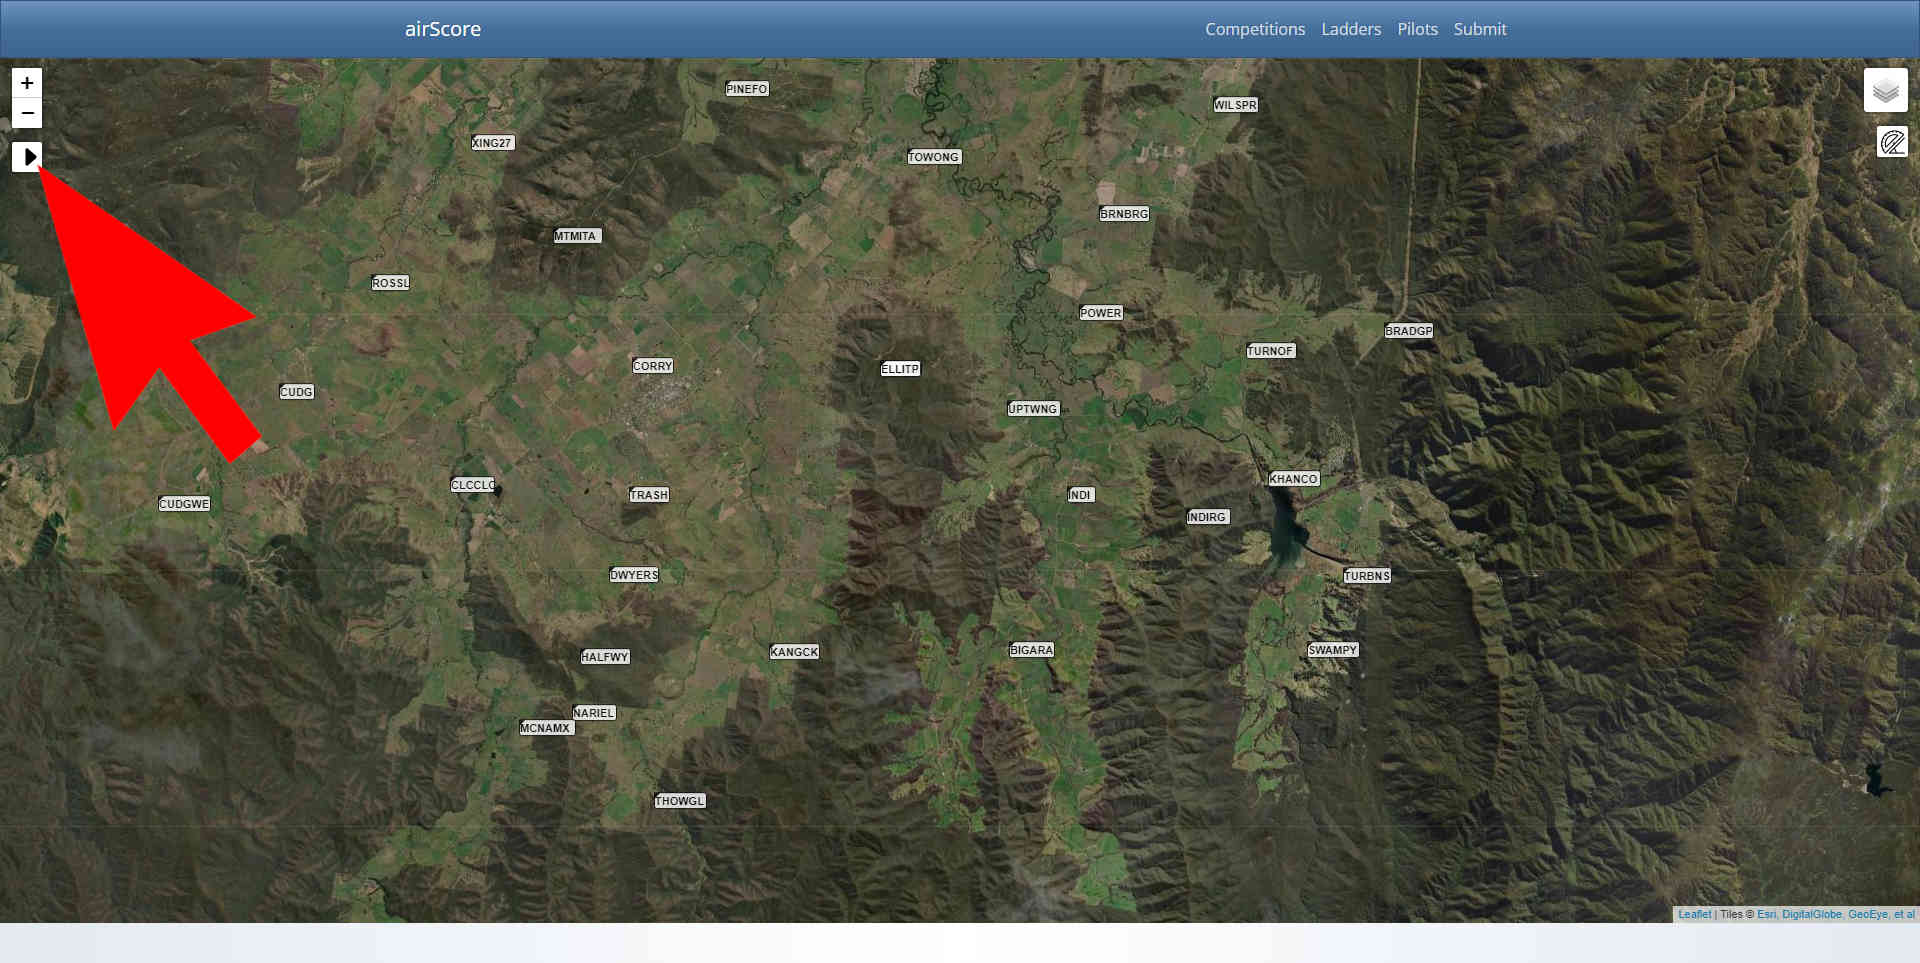Open the Leaflet attribution link
1920x963 pixels.
point(1694,914)
